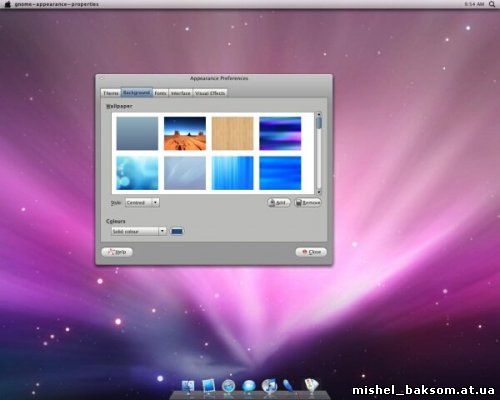Open the blue feather dock icon
The height and width of the screenshot is (400, 500).
point(288,386)
